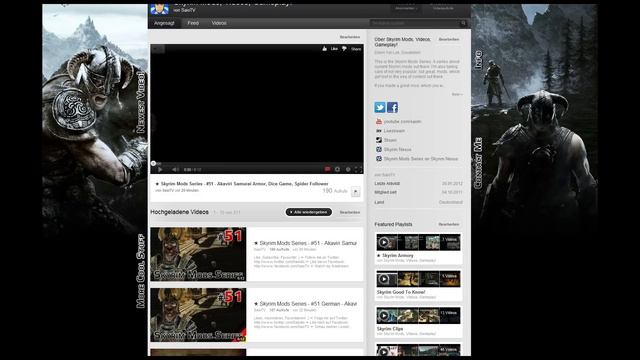Click the youtube.com link text in sidebar

[402, 122]
